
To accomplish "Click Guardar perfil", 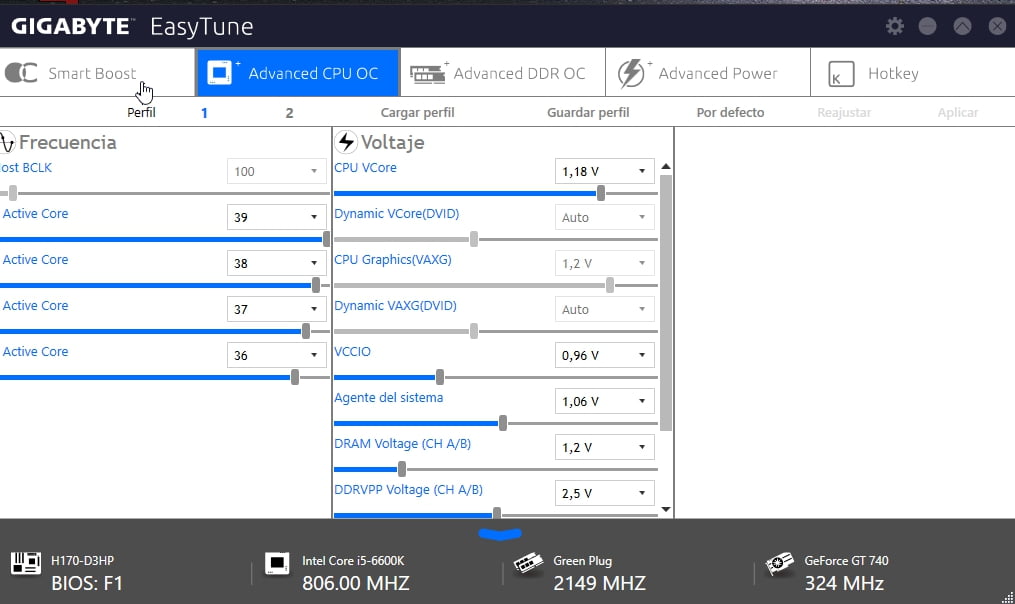I will tap(588, 113).
